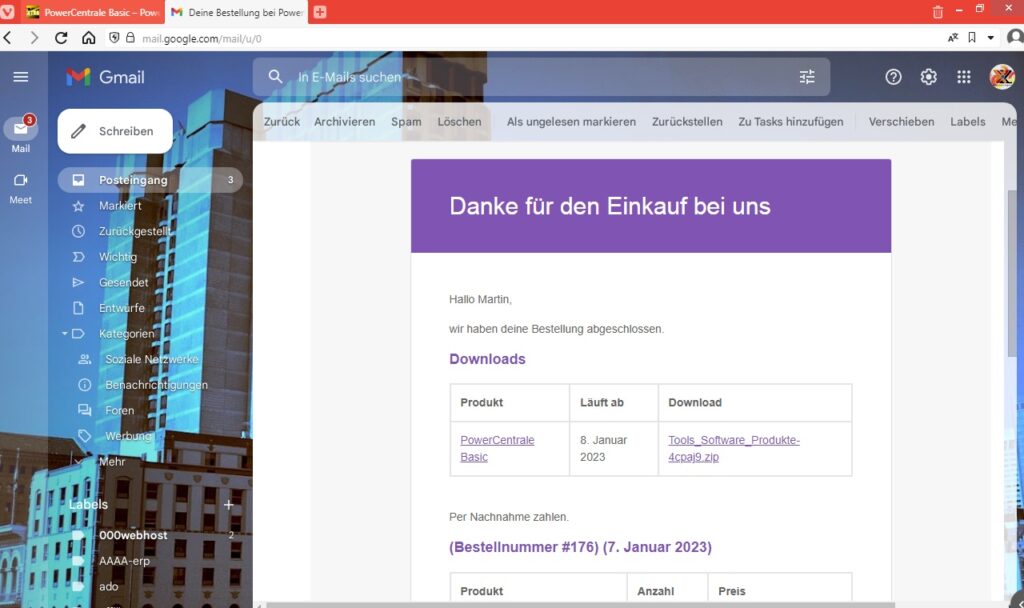Click Zu Tasks hinzufügen
The image size is (1024, 608).
[x=791, y=121]
